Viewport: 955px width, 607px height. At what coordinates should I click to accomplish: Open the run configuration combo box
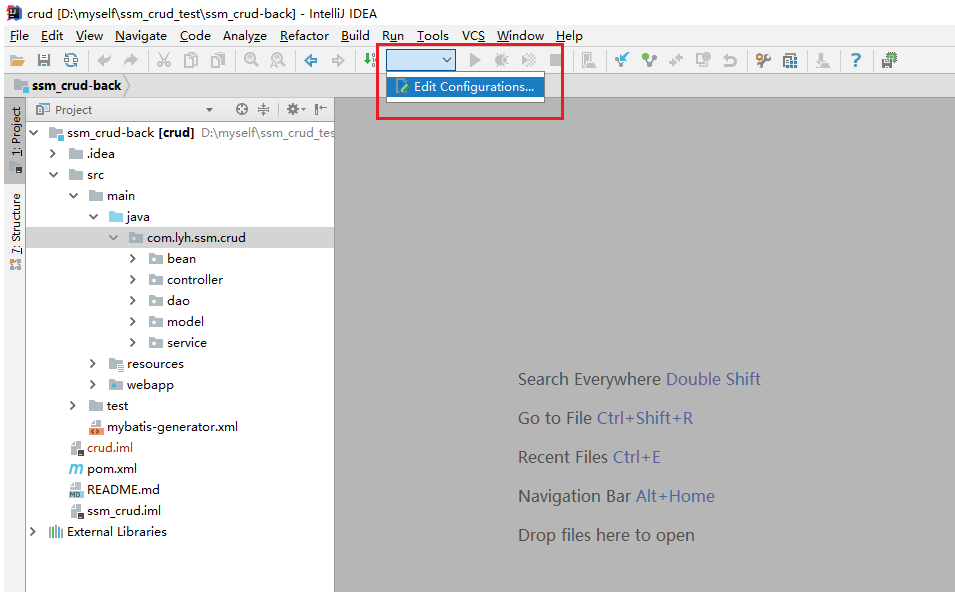point(421,60)
